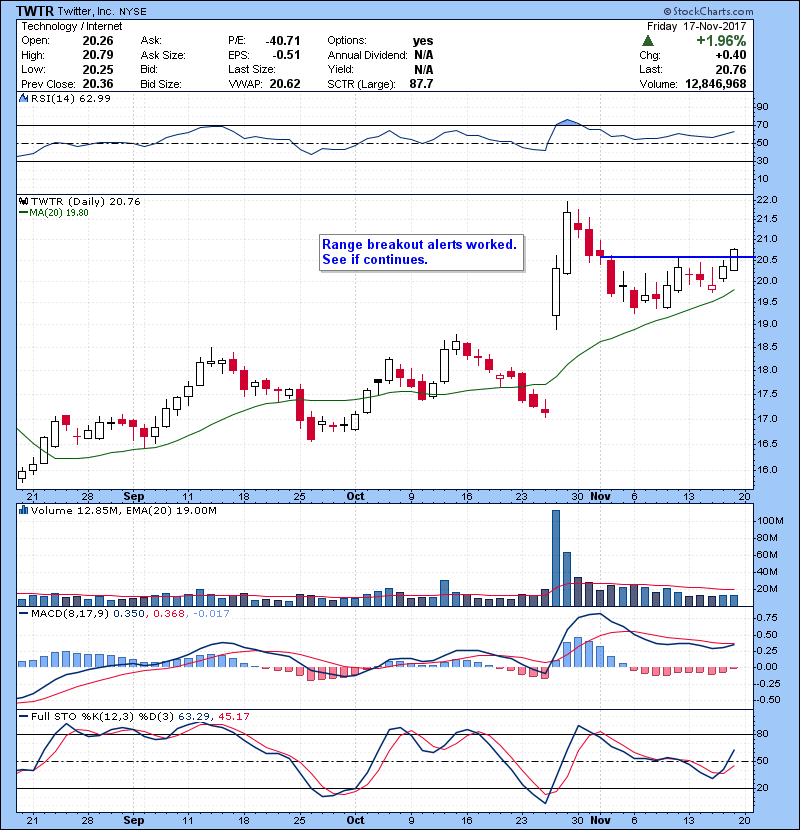Click the 16.0 price axis label
The image size is (800, 830).
click(768, 470)
